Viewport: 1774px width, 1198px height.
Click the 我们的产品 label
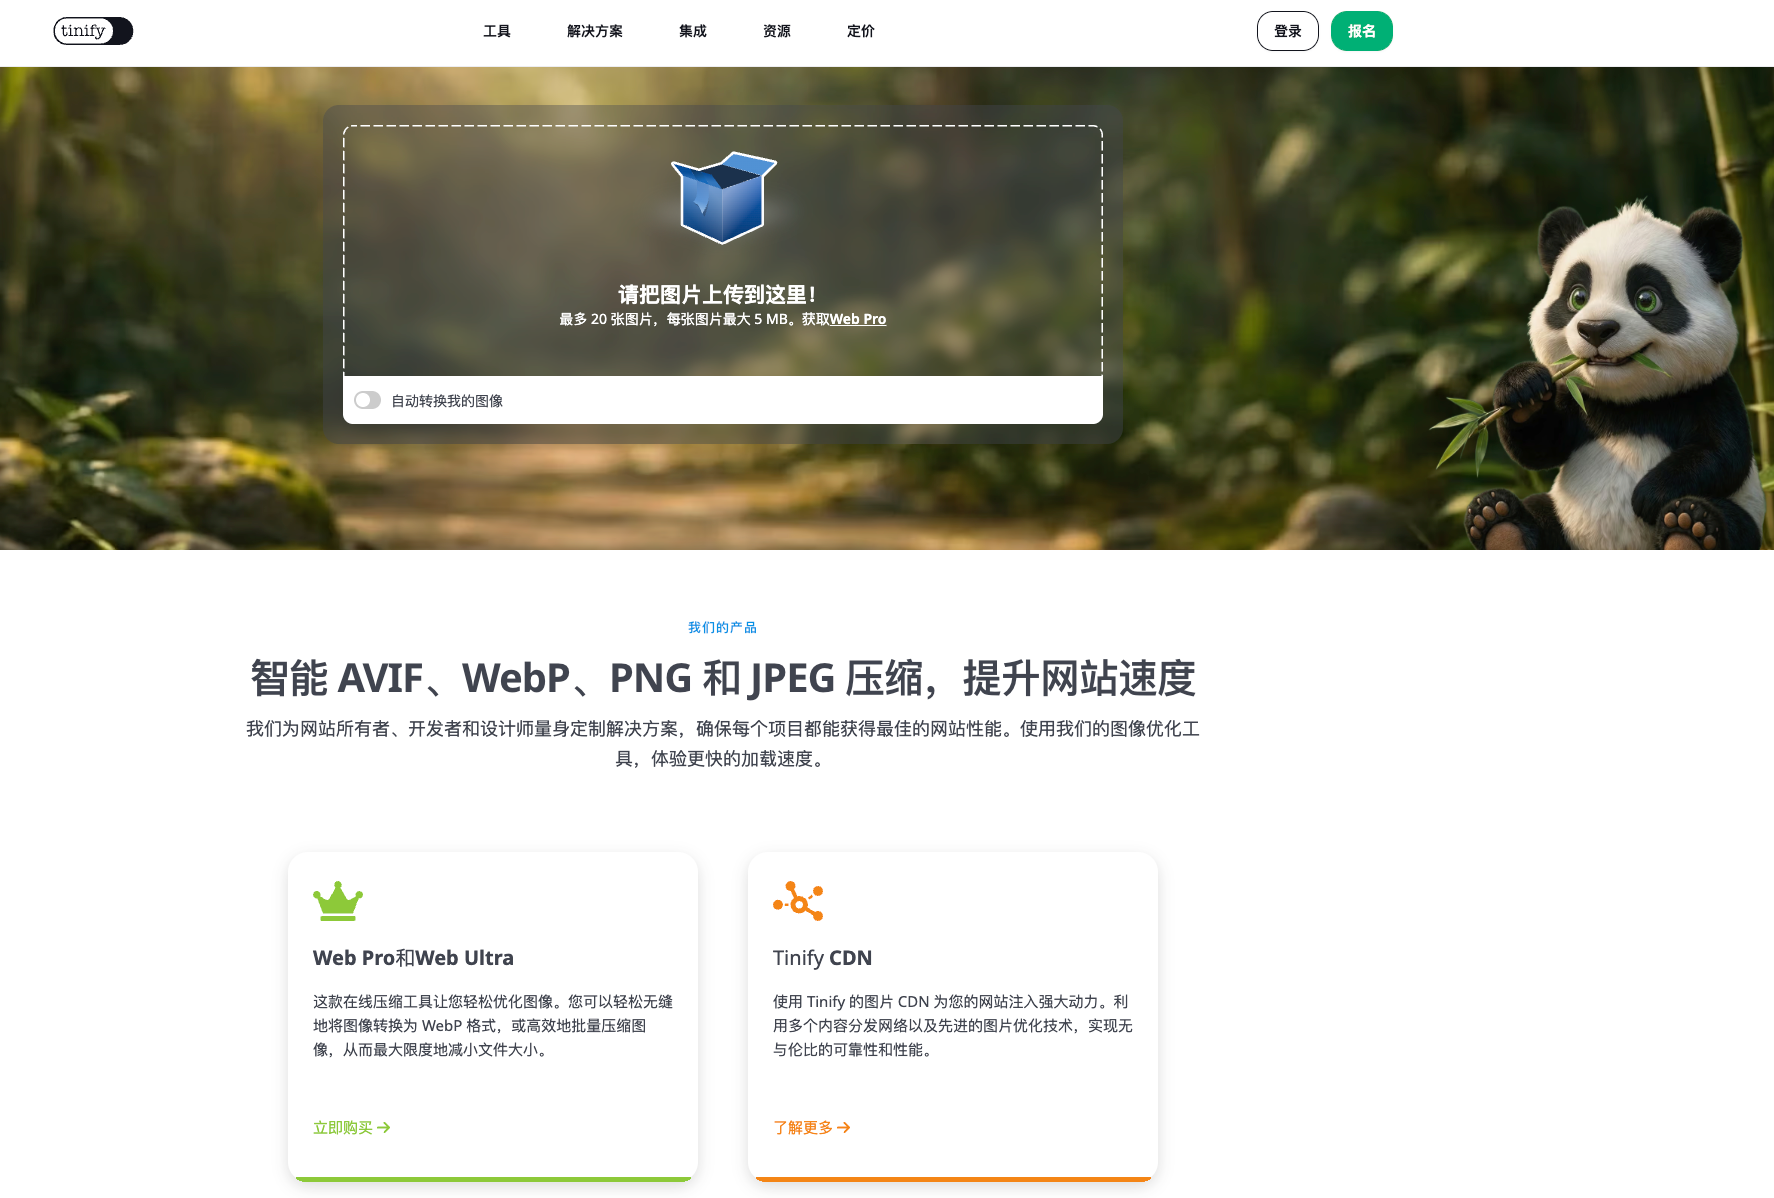coord(723,627)
